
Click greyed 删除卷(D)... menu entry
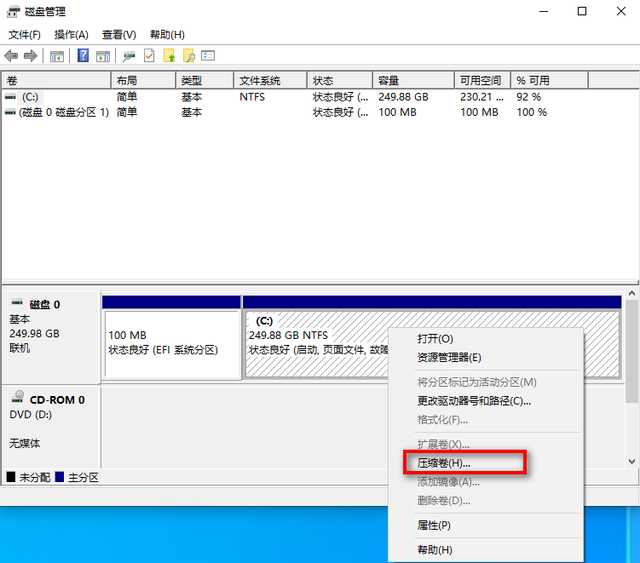486,501
